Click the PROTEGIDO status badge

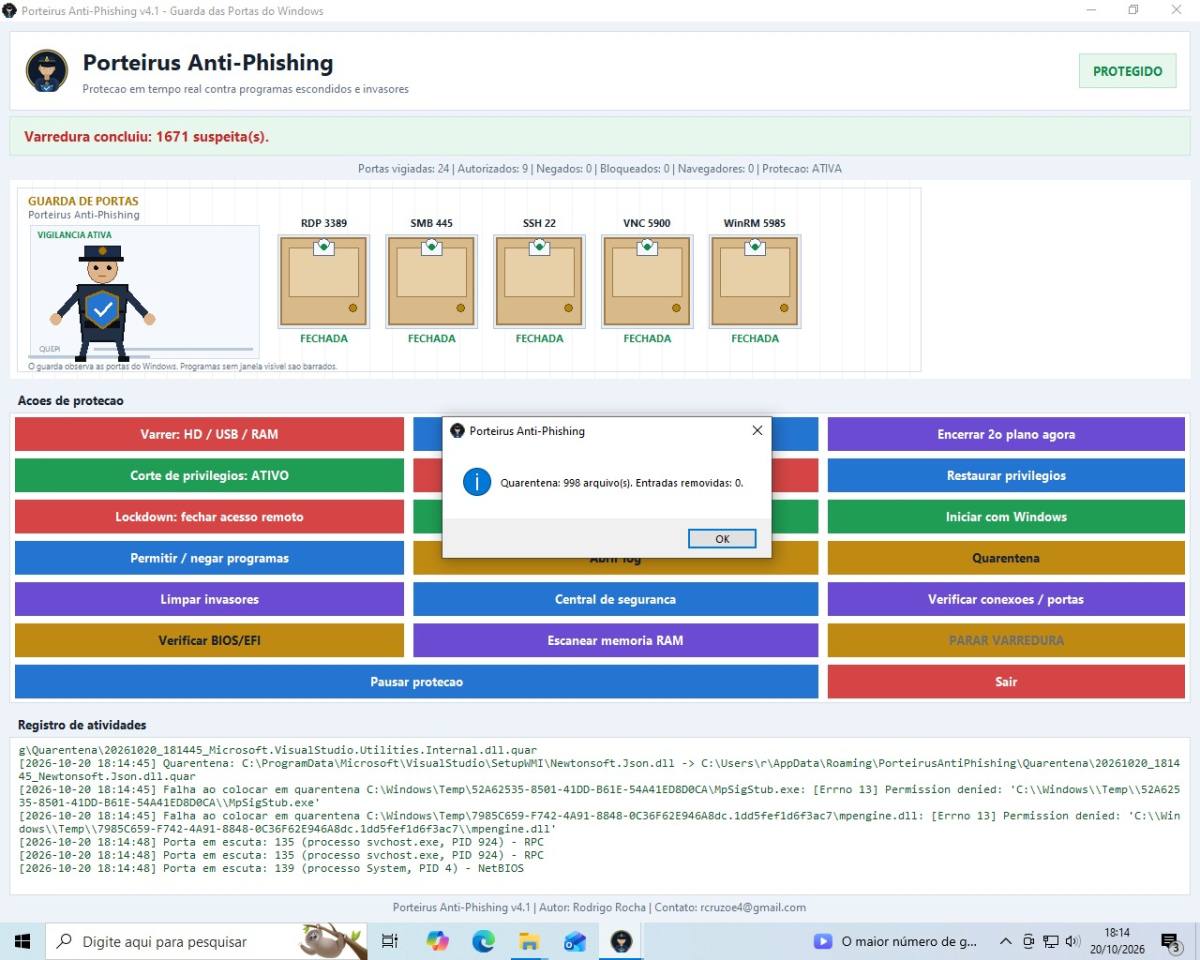tap(1127, 71)
